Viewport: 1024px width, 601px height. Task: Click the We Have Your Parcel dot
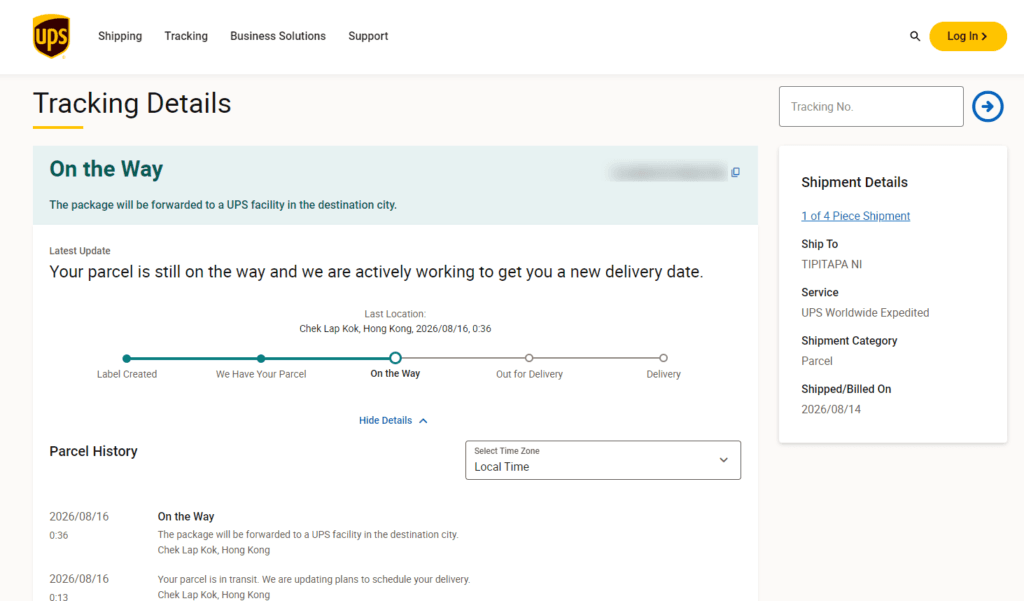coord(261,358)
